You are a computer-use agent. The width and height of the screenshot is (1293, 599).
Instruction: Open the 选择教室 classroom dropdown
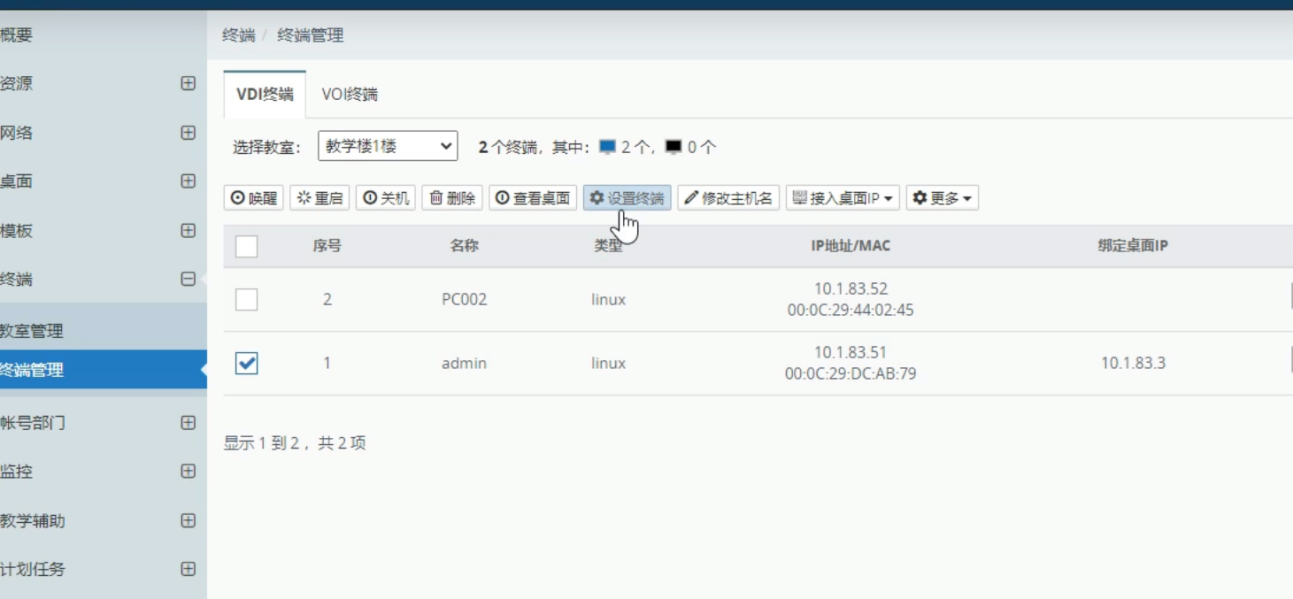[388, 147]
